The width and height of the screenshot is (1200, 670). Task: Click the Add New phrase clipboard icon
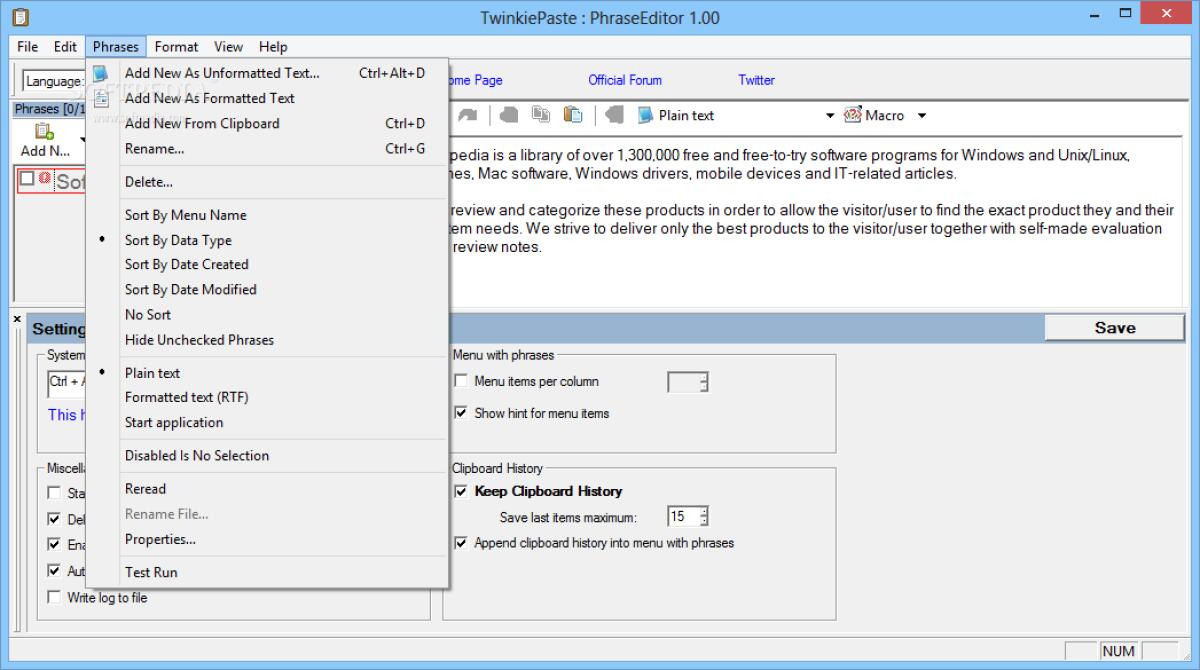pos(43,132)
